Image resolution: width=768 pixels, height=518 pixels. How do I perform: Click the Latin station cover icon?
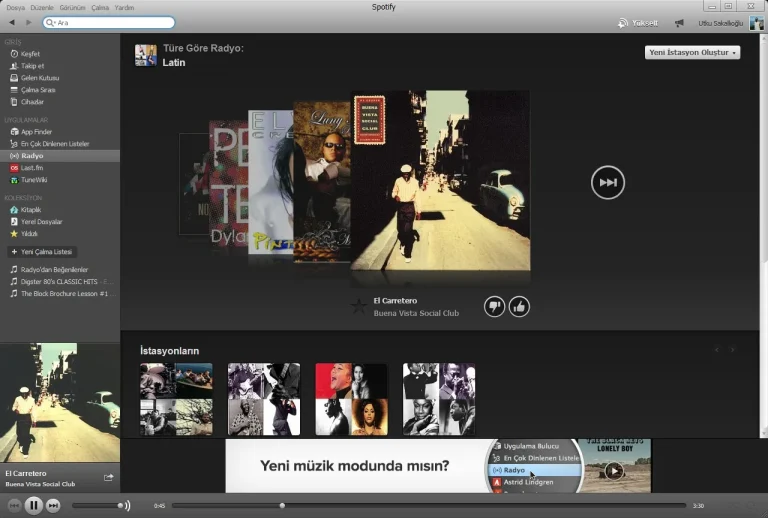point(146,55)
